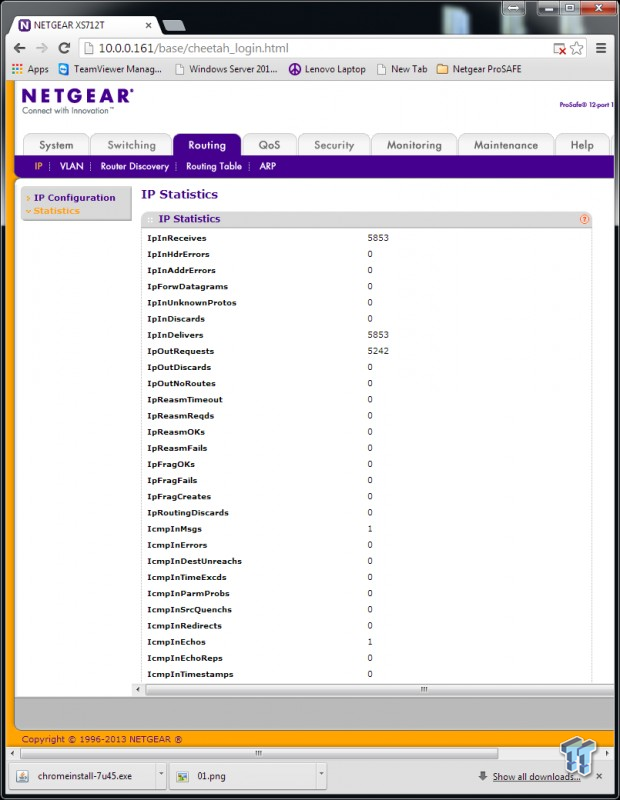This screenshot has height=800, width=620.
Task: Close the NETGEAR XS712T browser tab
Action: 148,25
